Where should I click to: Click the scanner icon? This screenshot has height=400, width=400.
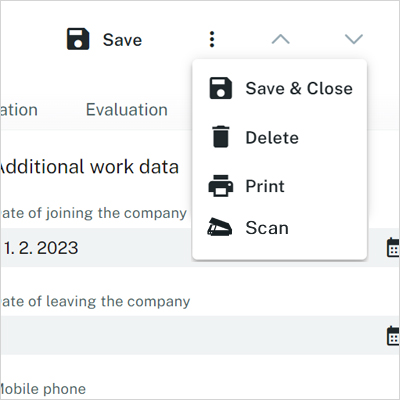220,227
